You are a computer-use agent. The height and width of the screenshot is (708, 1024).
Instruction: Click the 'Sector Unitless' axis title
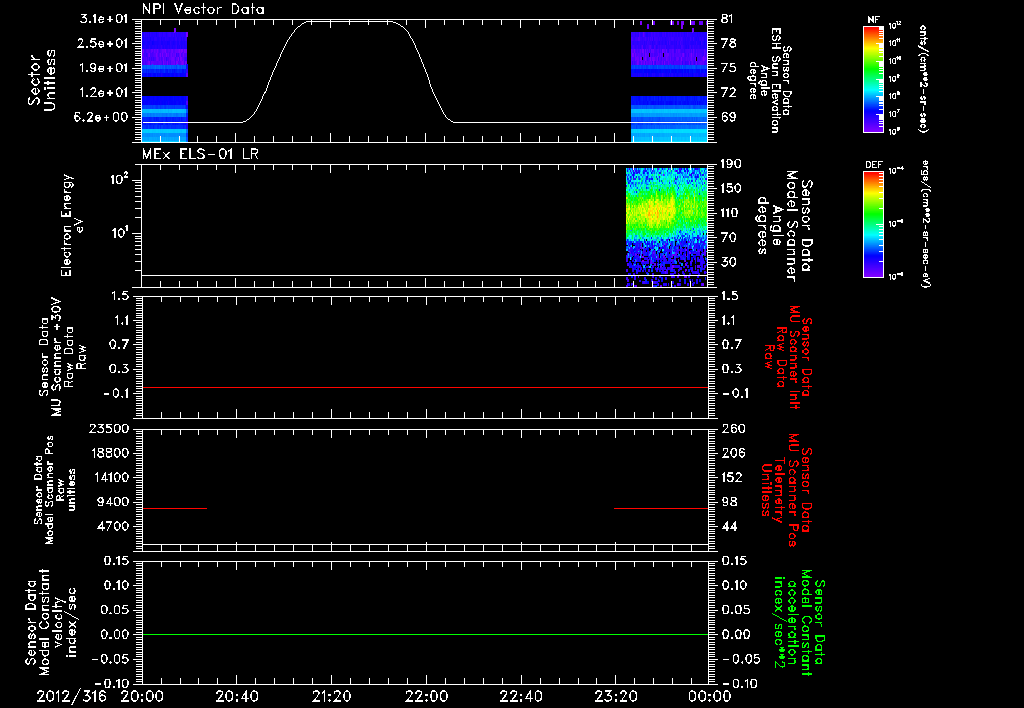coord(42,80)
